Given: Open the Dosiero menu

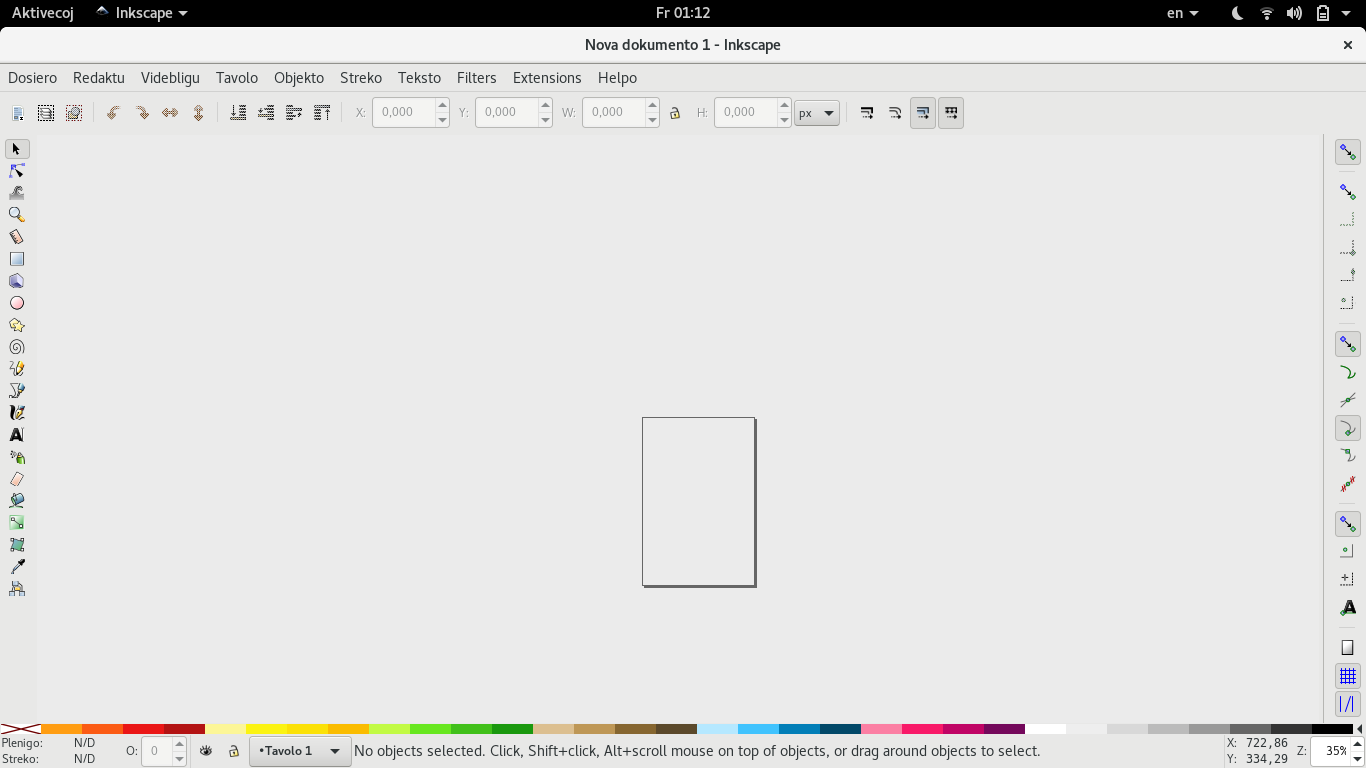Looking at the screenshot, I should (32, 78).
